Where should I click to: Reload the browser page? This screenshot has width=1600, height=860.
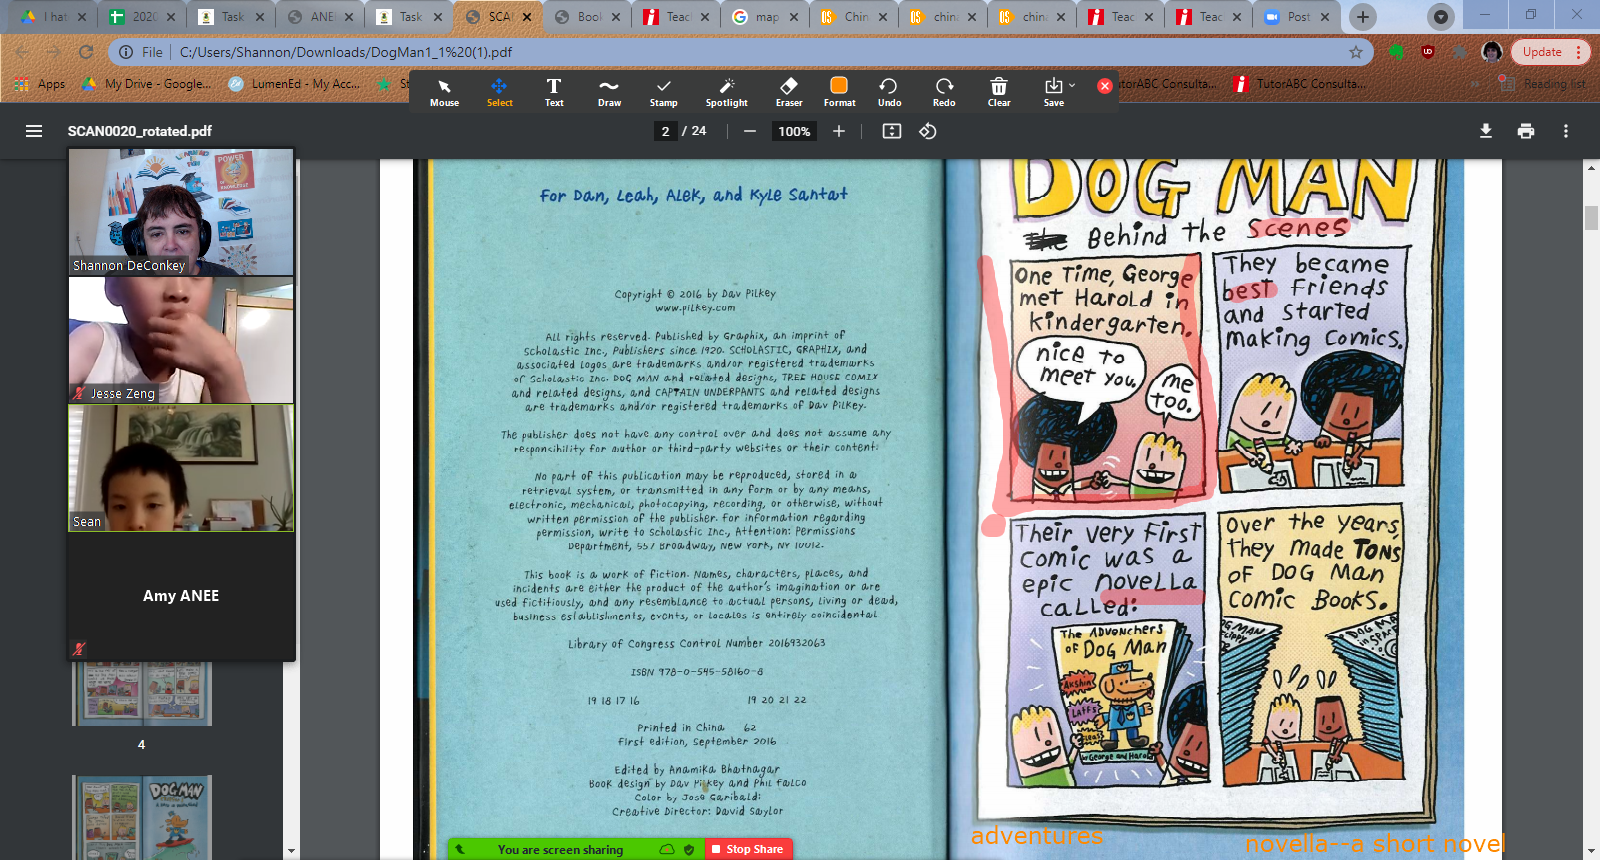[x=86, y=52]
